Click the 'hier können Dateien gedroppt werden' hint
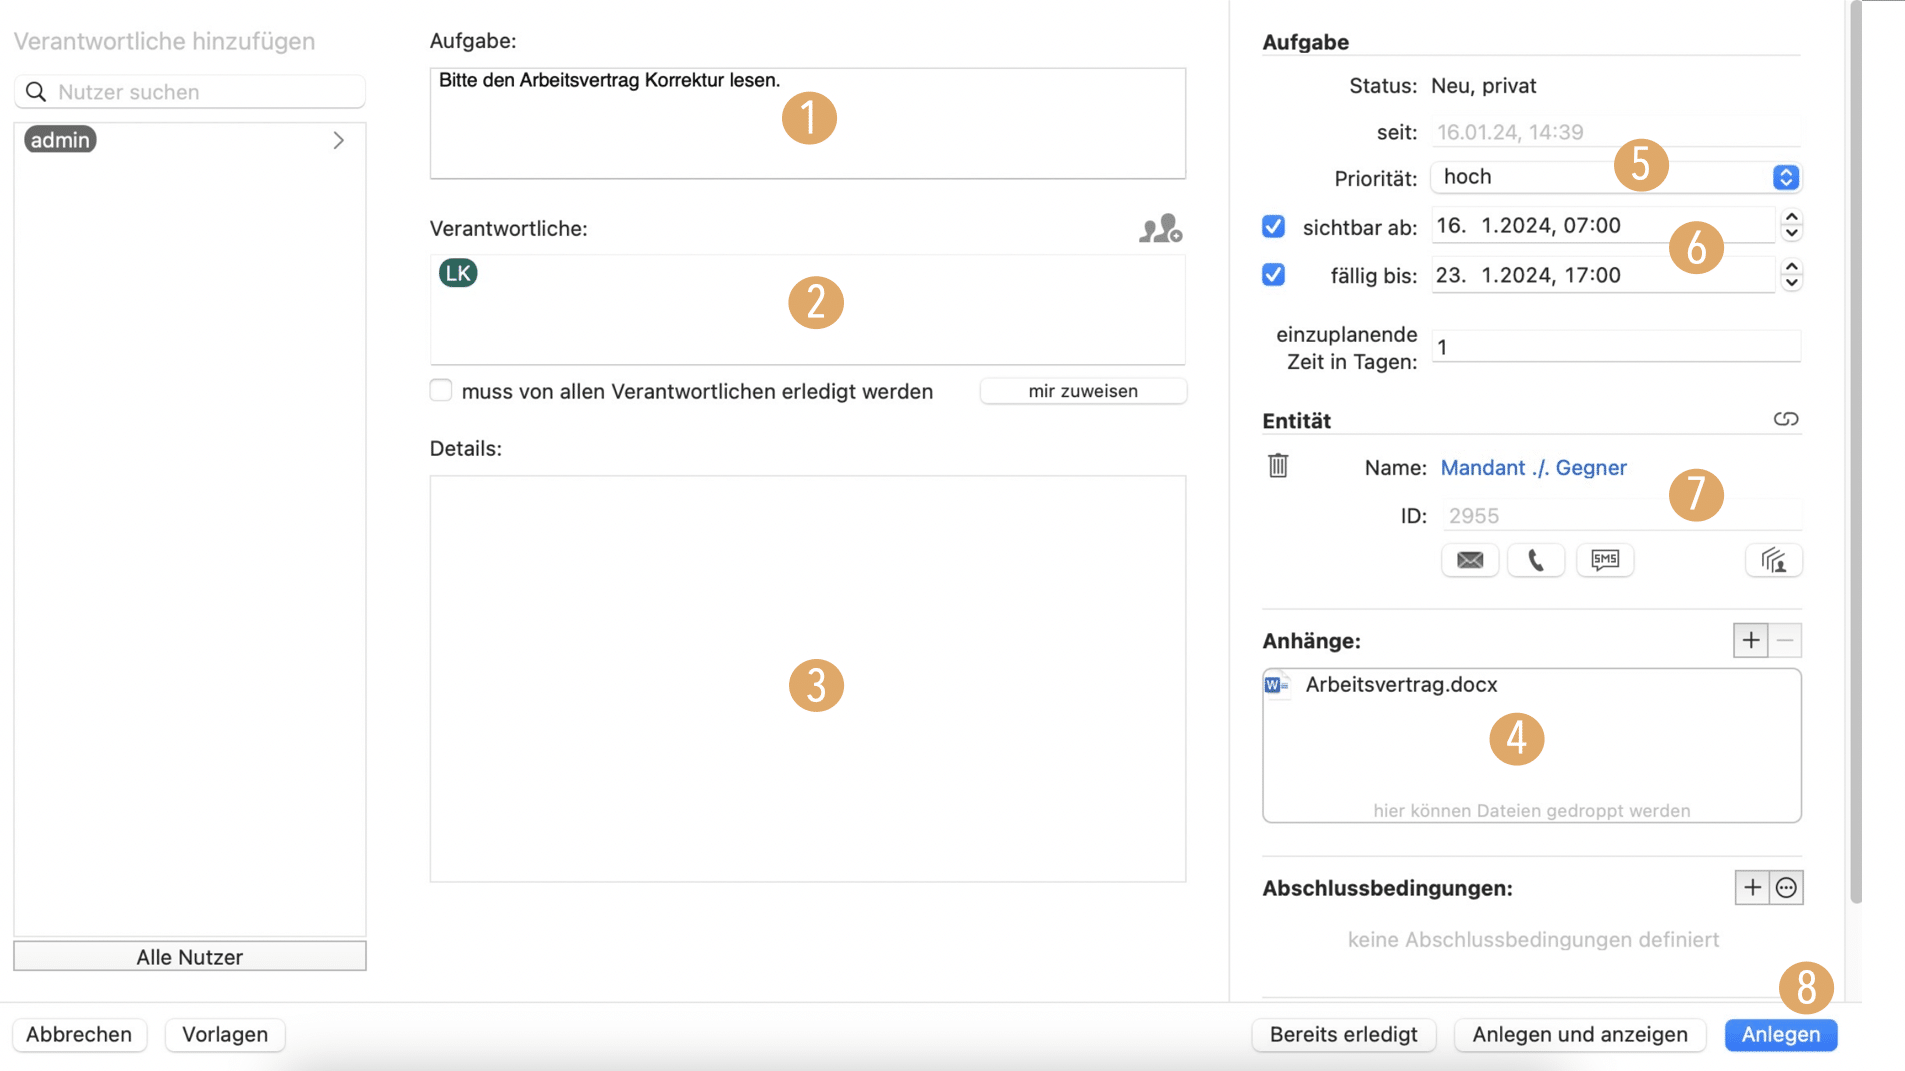 tap(1531, 810)
